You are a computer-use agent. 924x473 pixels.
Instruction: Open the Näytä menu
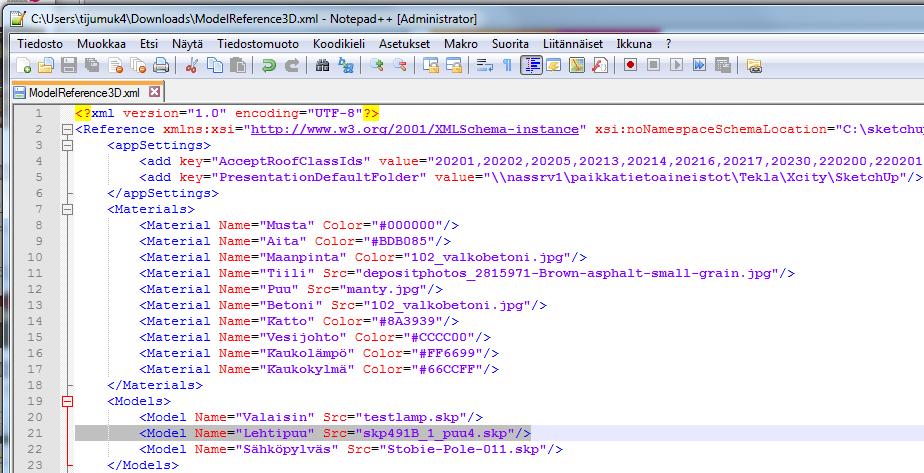click(x=187, y=44)
